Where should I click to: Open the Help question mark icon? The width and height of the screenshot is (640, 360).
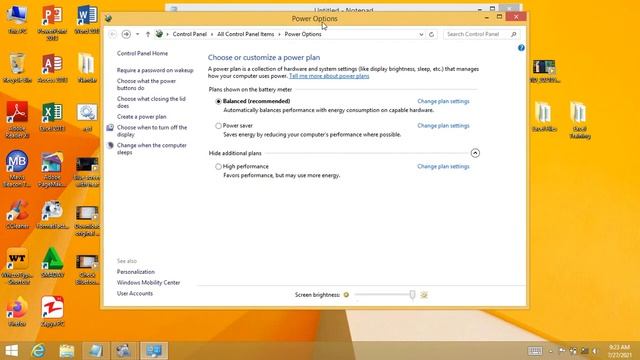tap(521, 48)
